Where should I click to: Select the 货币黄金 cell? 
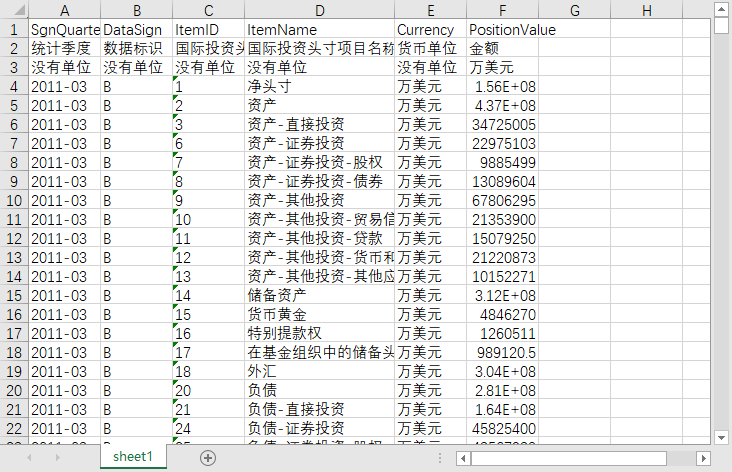[320, 315]
